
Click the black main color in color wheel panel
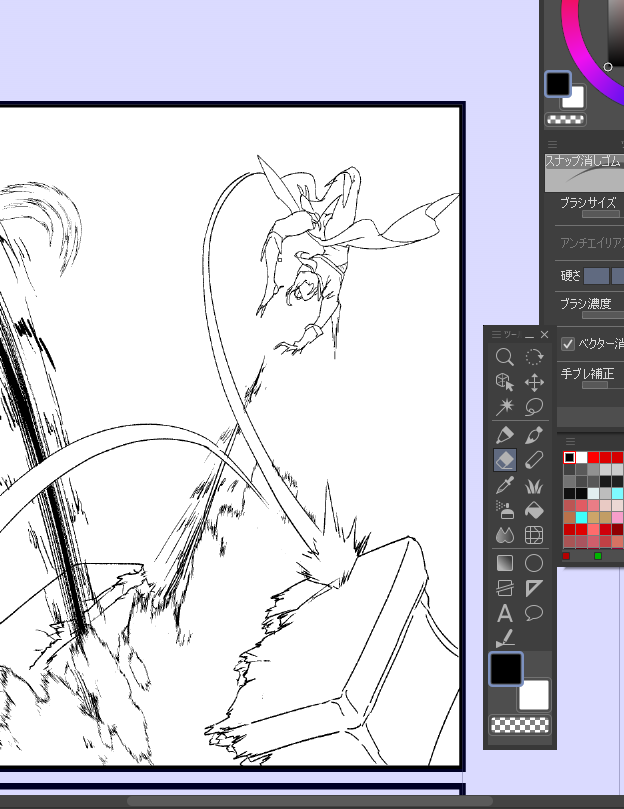pyautogui.click(x=557, y=84)
